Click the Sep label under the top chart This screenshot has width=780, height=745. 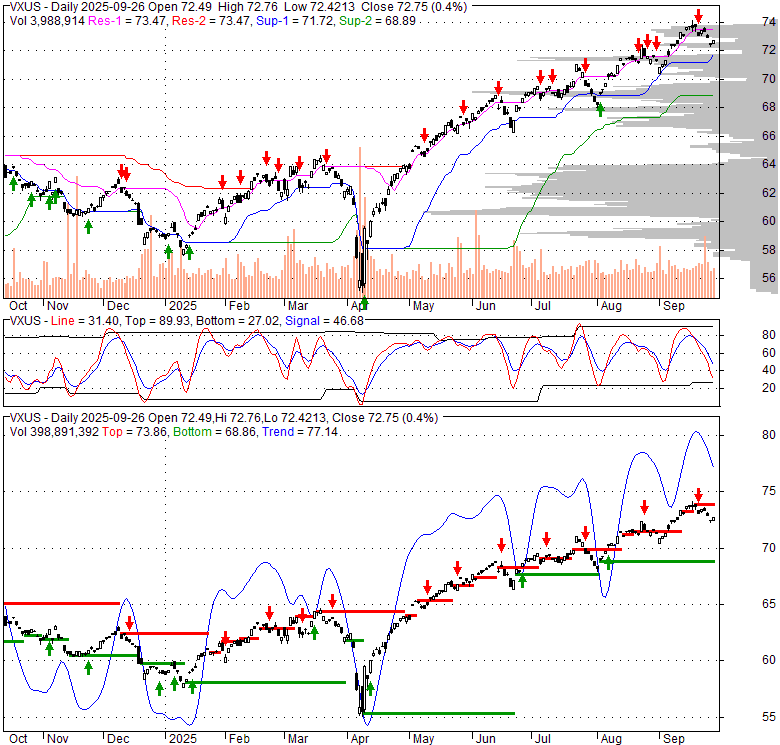click(x=674, y=305)
